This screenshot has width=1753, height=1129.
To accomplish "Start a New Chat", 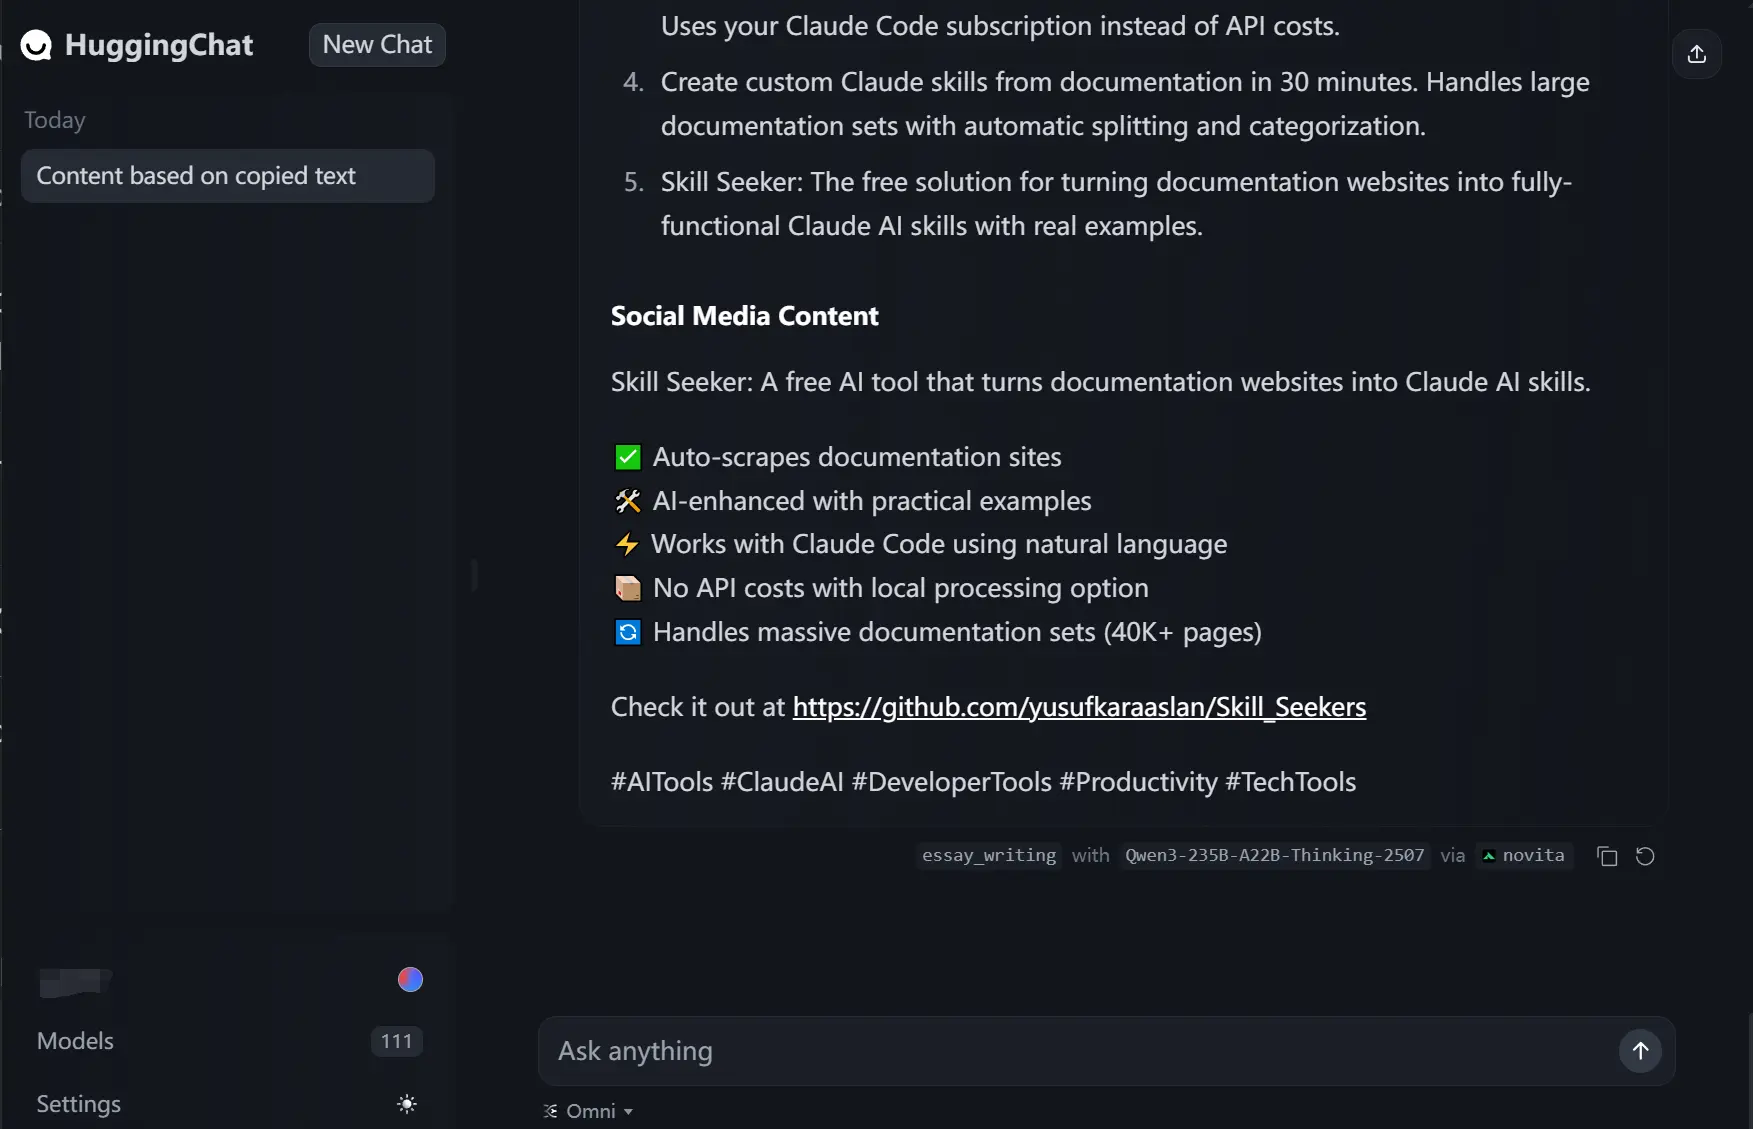I will (377, 44).
